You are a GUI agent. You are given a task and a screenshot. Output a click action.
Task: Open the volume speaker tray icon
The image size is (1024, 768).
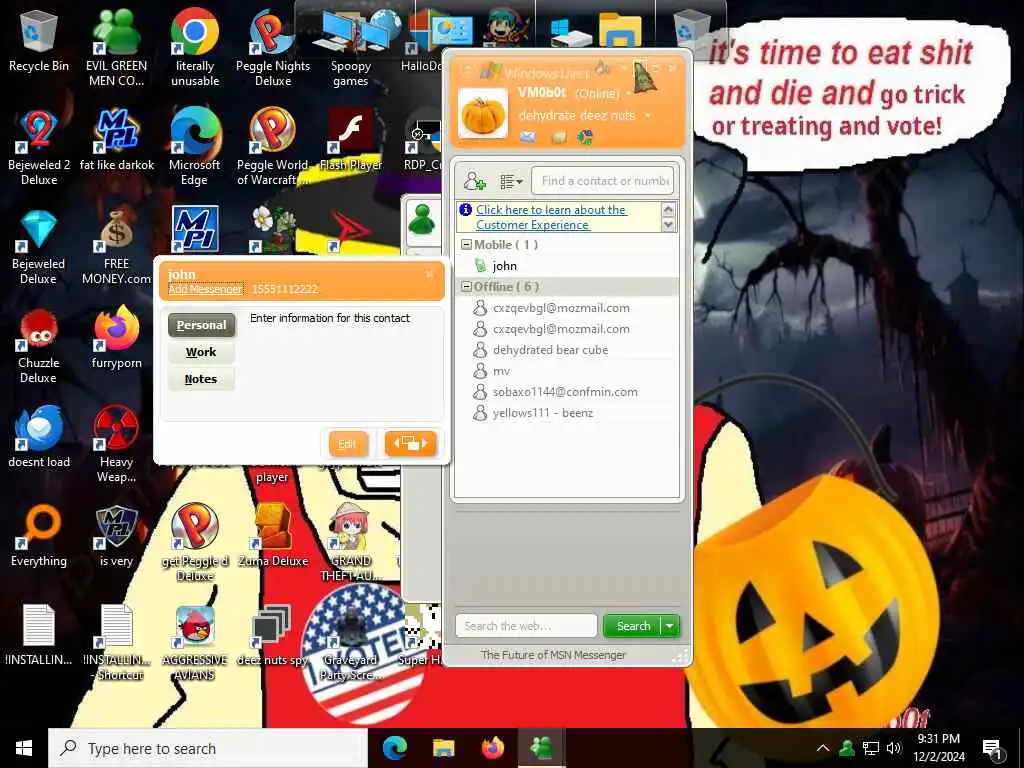pos(894,748)
